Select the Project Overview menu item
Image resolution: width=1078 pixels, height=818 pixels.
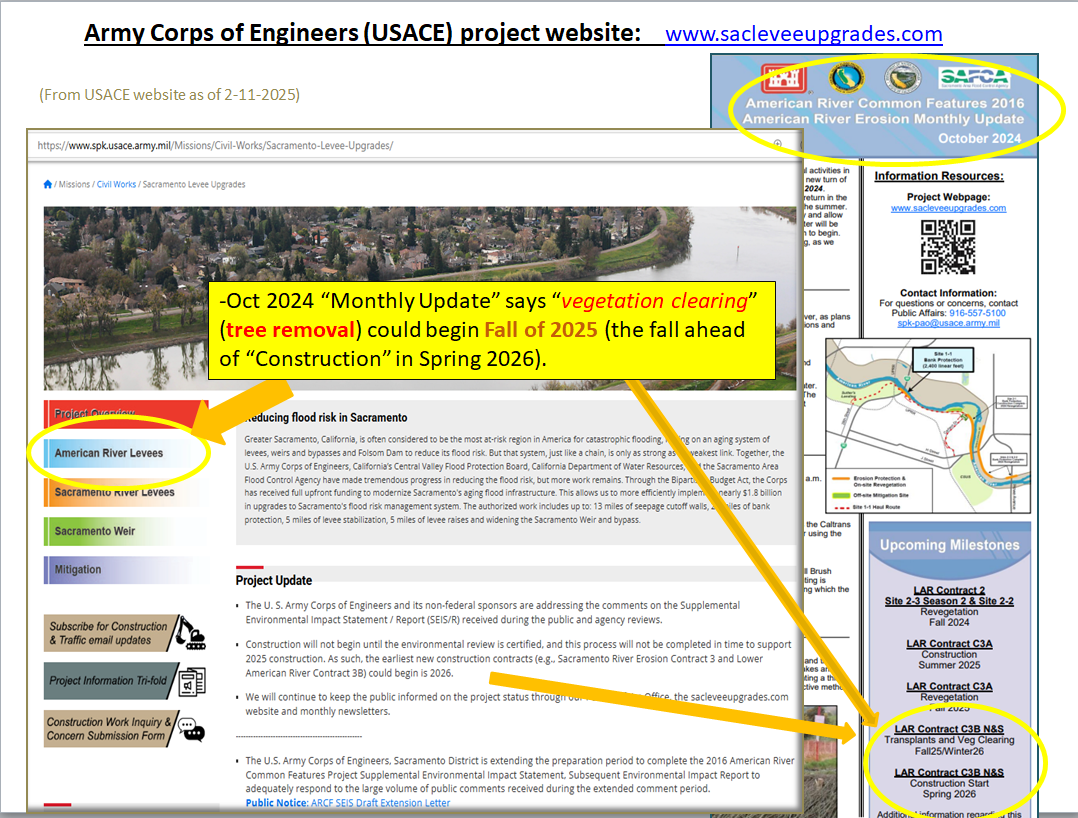pyautogui.click(x=126, y=413)
